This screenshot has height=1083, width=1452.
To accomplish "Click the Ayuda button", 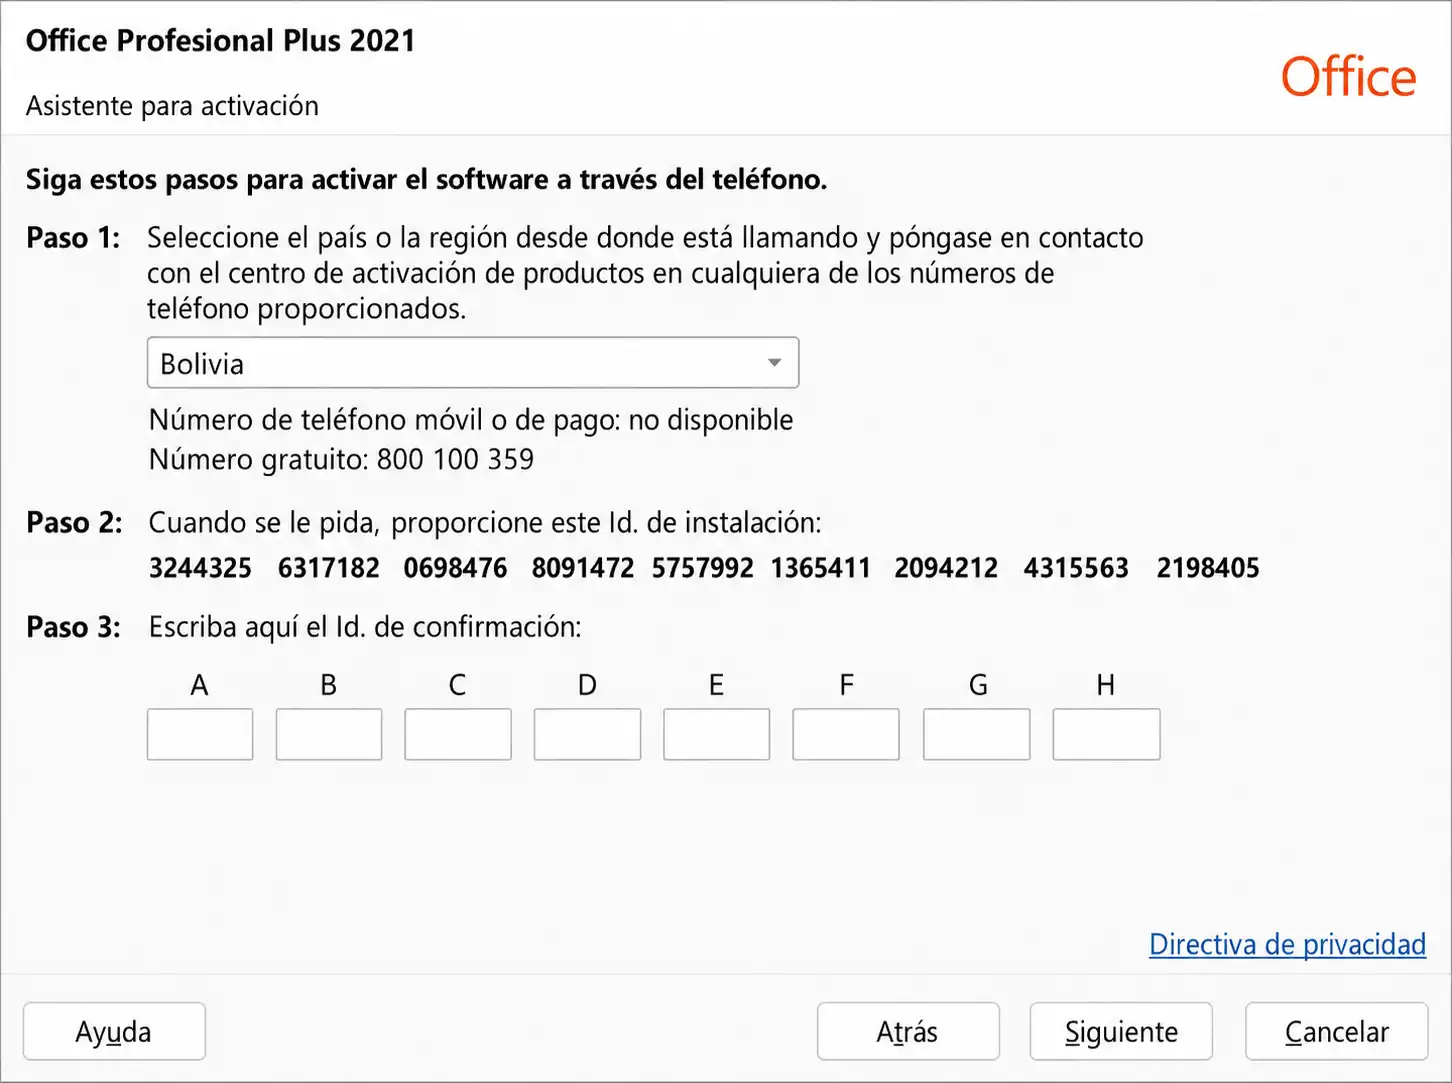I will tap(114, 1031).
